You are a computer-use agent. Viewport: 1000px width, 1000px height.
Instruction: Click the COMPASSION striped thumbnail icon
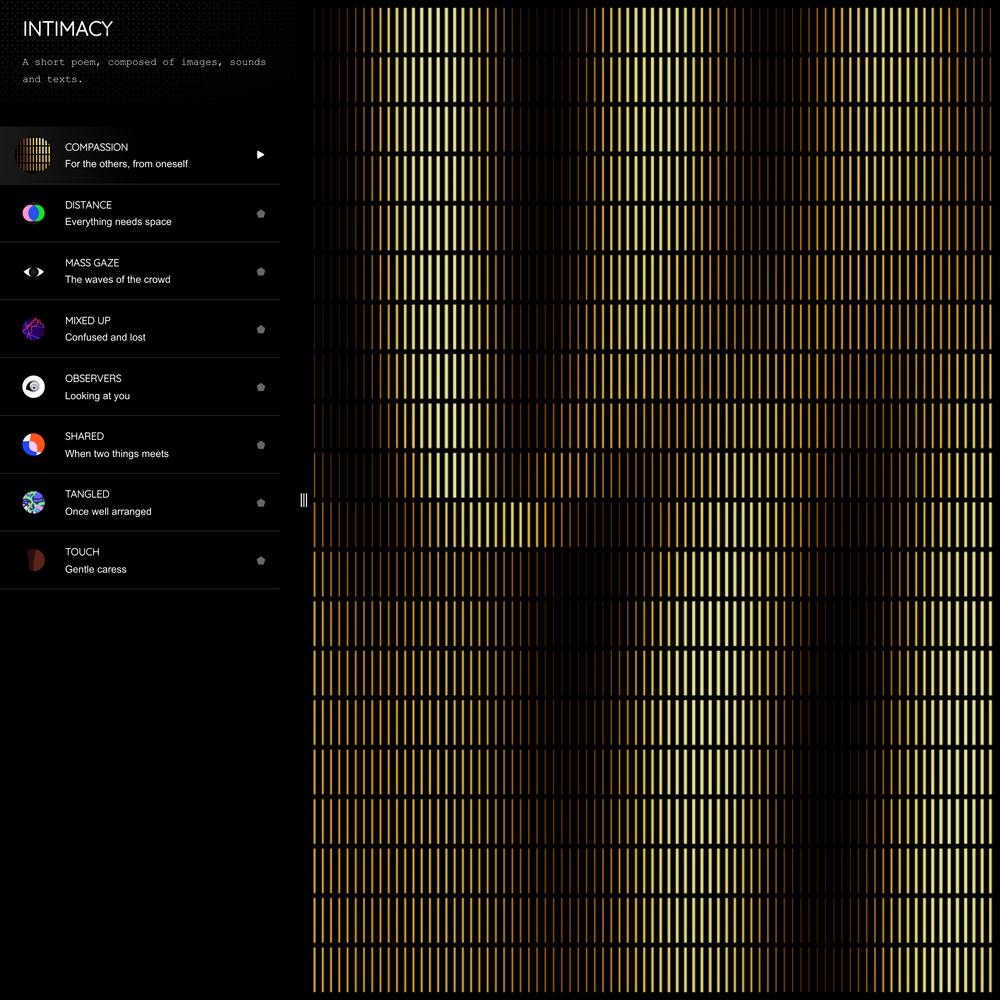tap(33, 155)
